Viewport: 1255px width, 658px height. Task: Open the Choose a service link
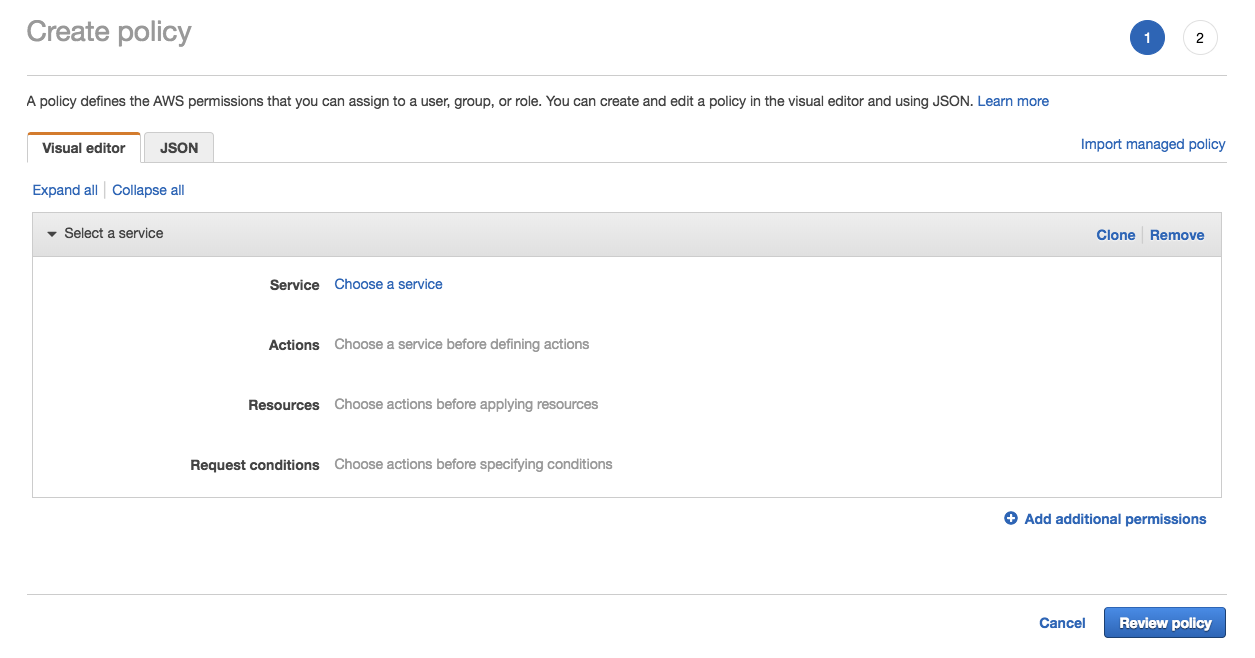click(x=388, y=284)
